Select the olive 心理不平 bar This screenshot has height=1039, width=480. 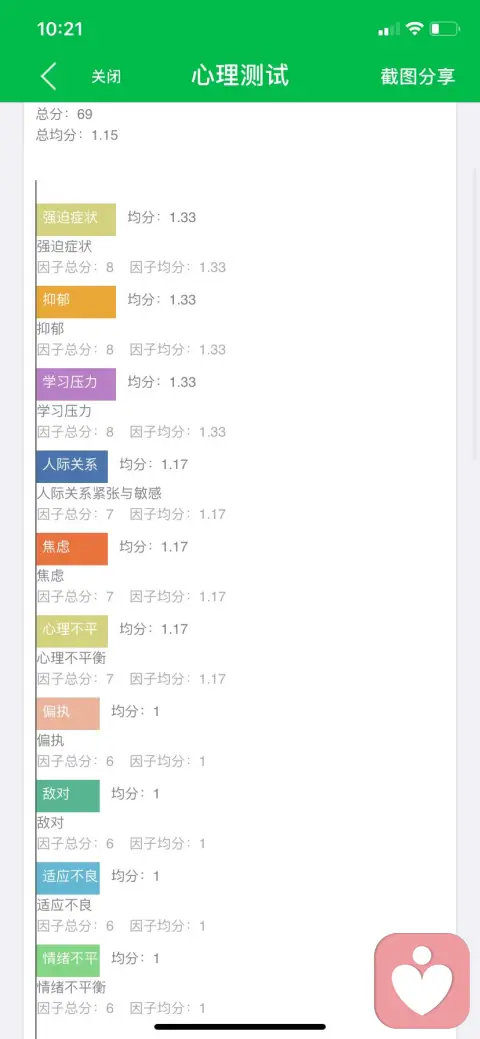(x=72, y=631)
